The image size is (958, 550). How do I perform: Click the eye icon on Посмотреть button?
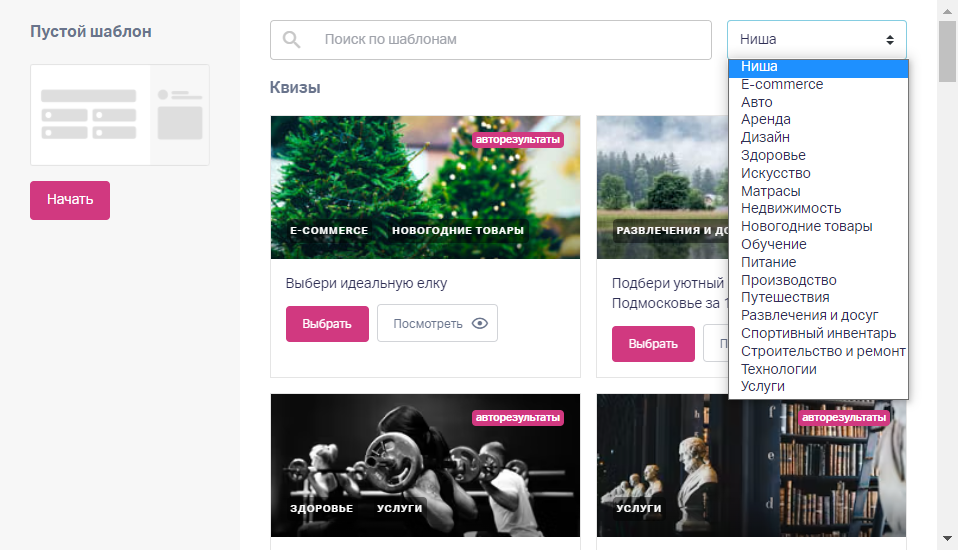(x=480, y=323)
